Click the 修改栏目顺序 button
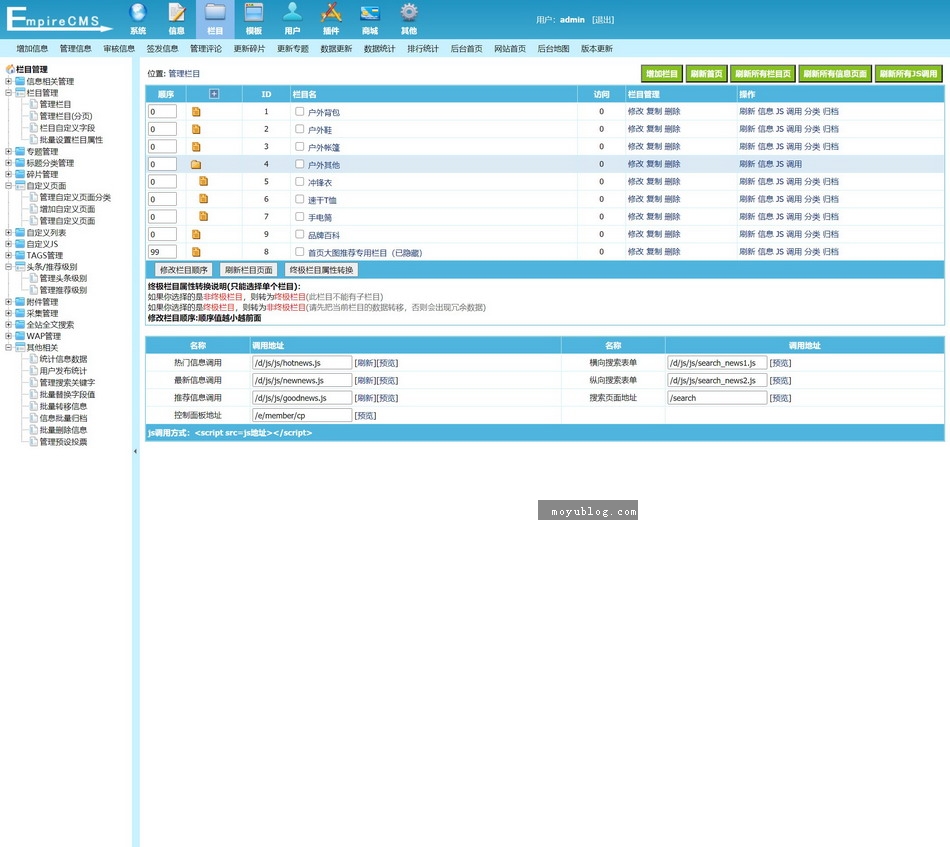Image resolution: width=950 pixels, height=847 pixels. click(184, 270)
